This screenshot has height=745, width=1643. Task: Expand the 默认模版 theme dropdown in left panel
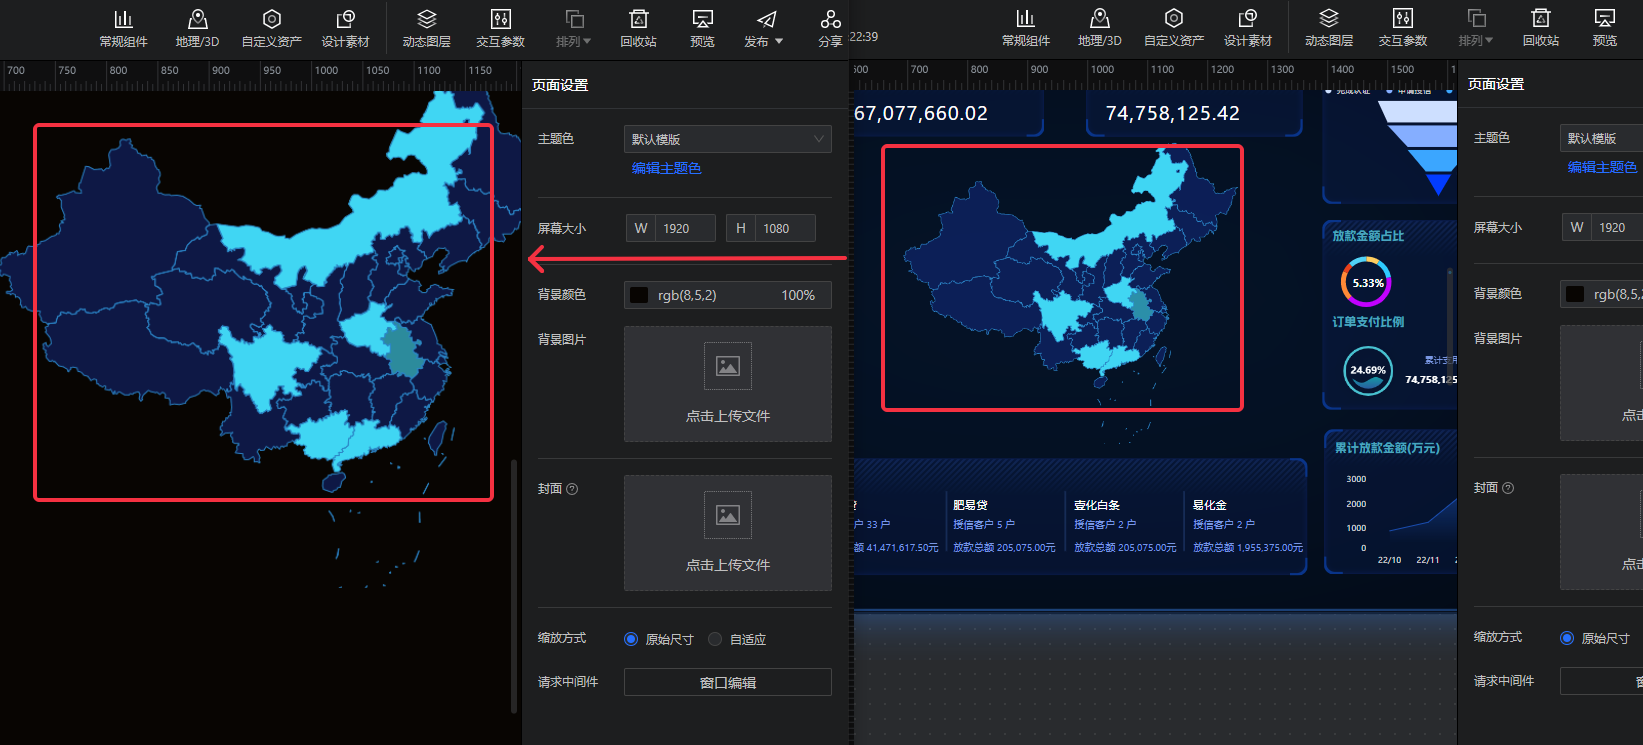[x=727, y=139]
